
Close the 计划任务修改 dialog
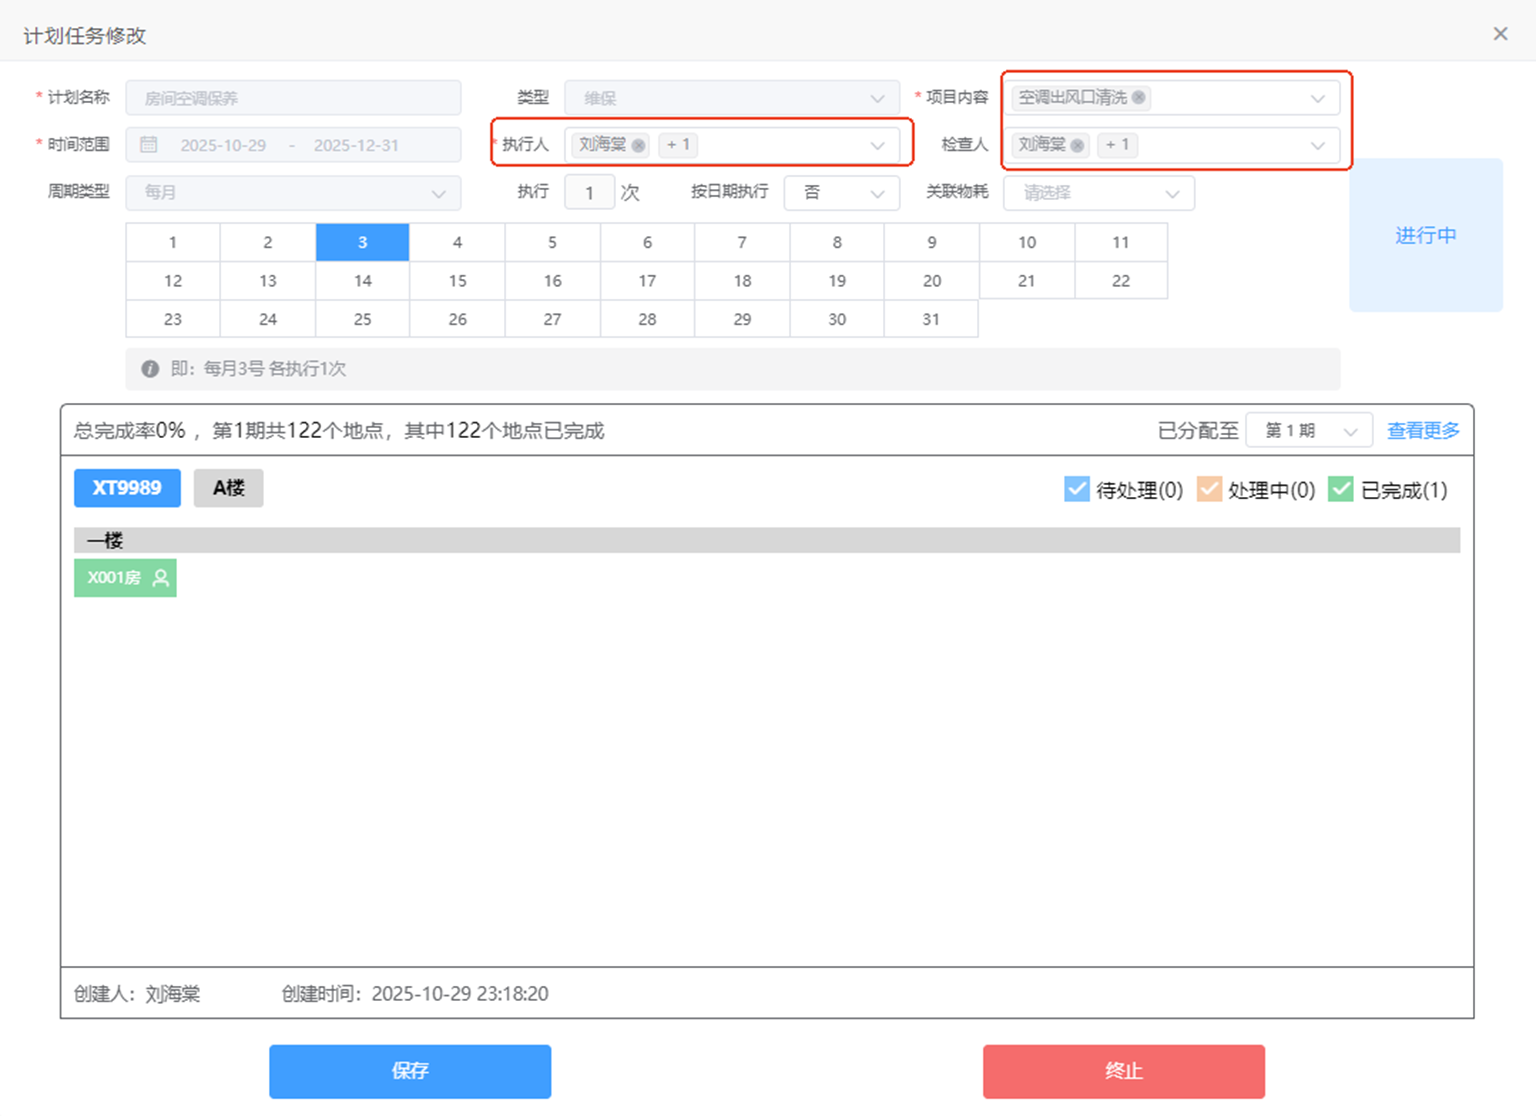pos(1500,34)
